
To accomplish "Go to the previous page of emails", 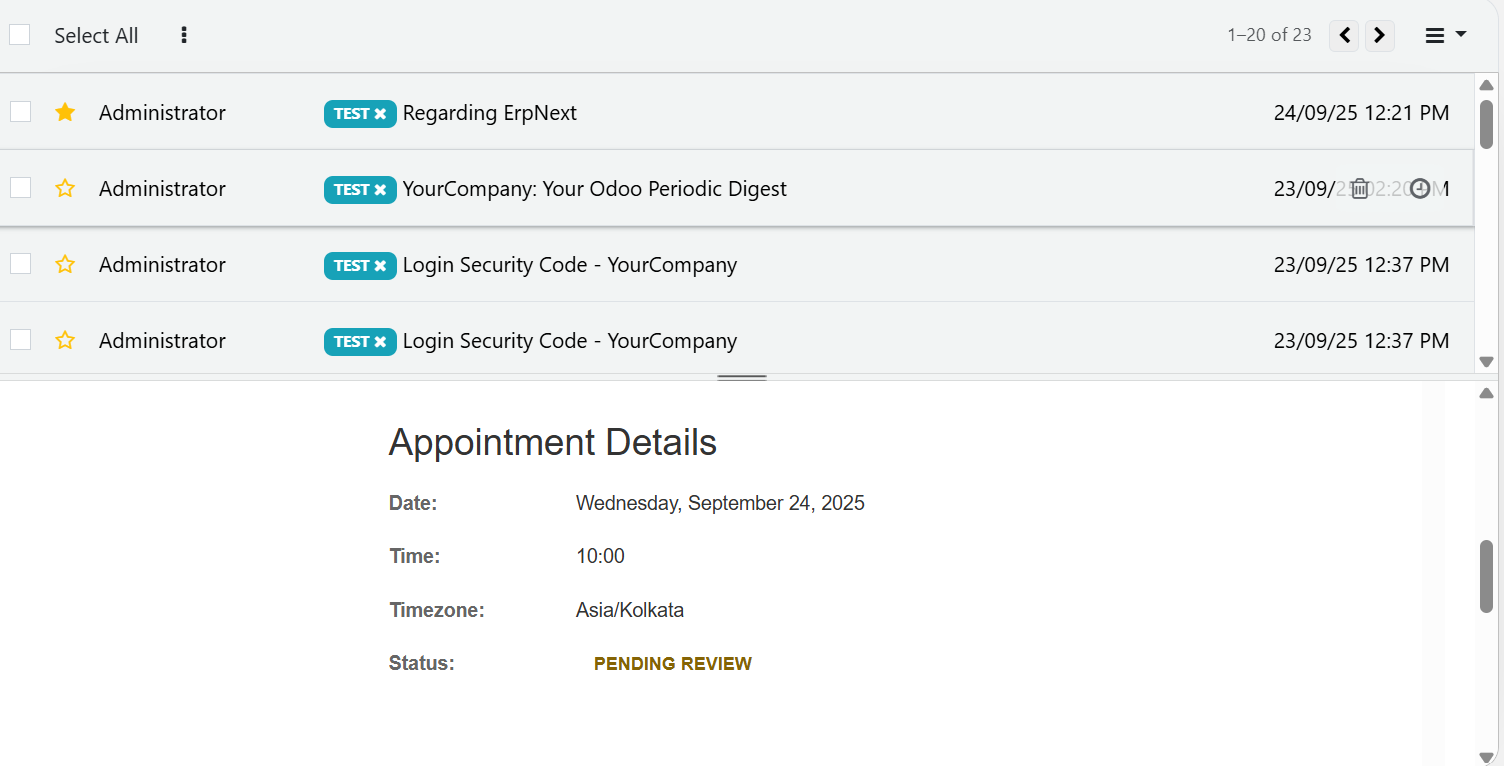I will [x=1344, y=35].
